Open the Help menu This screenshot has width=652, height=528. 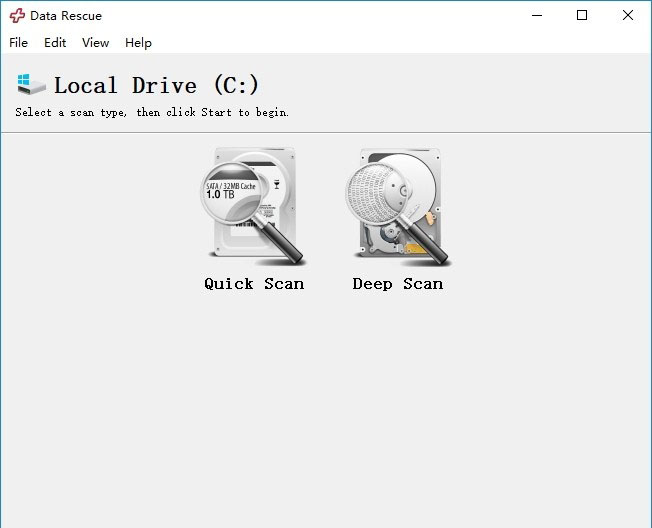point(138,42)
